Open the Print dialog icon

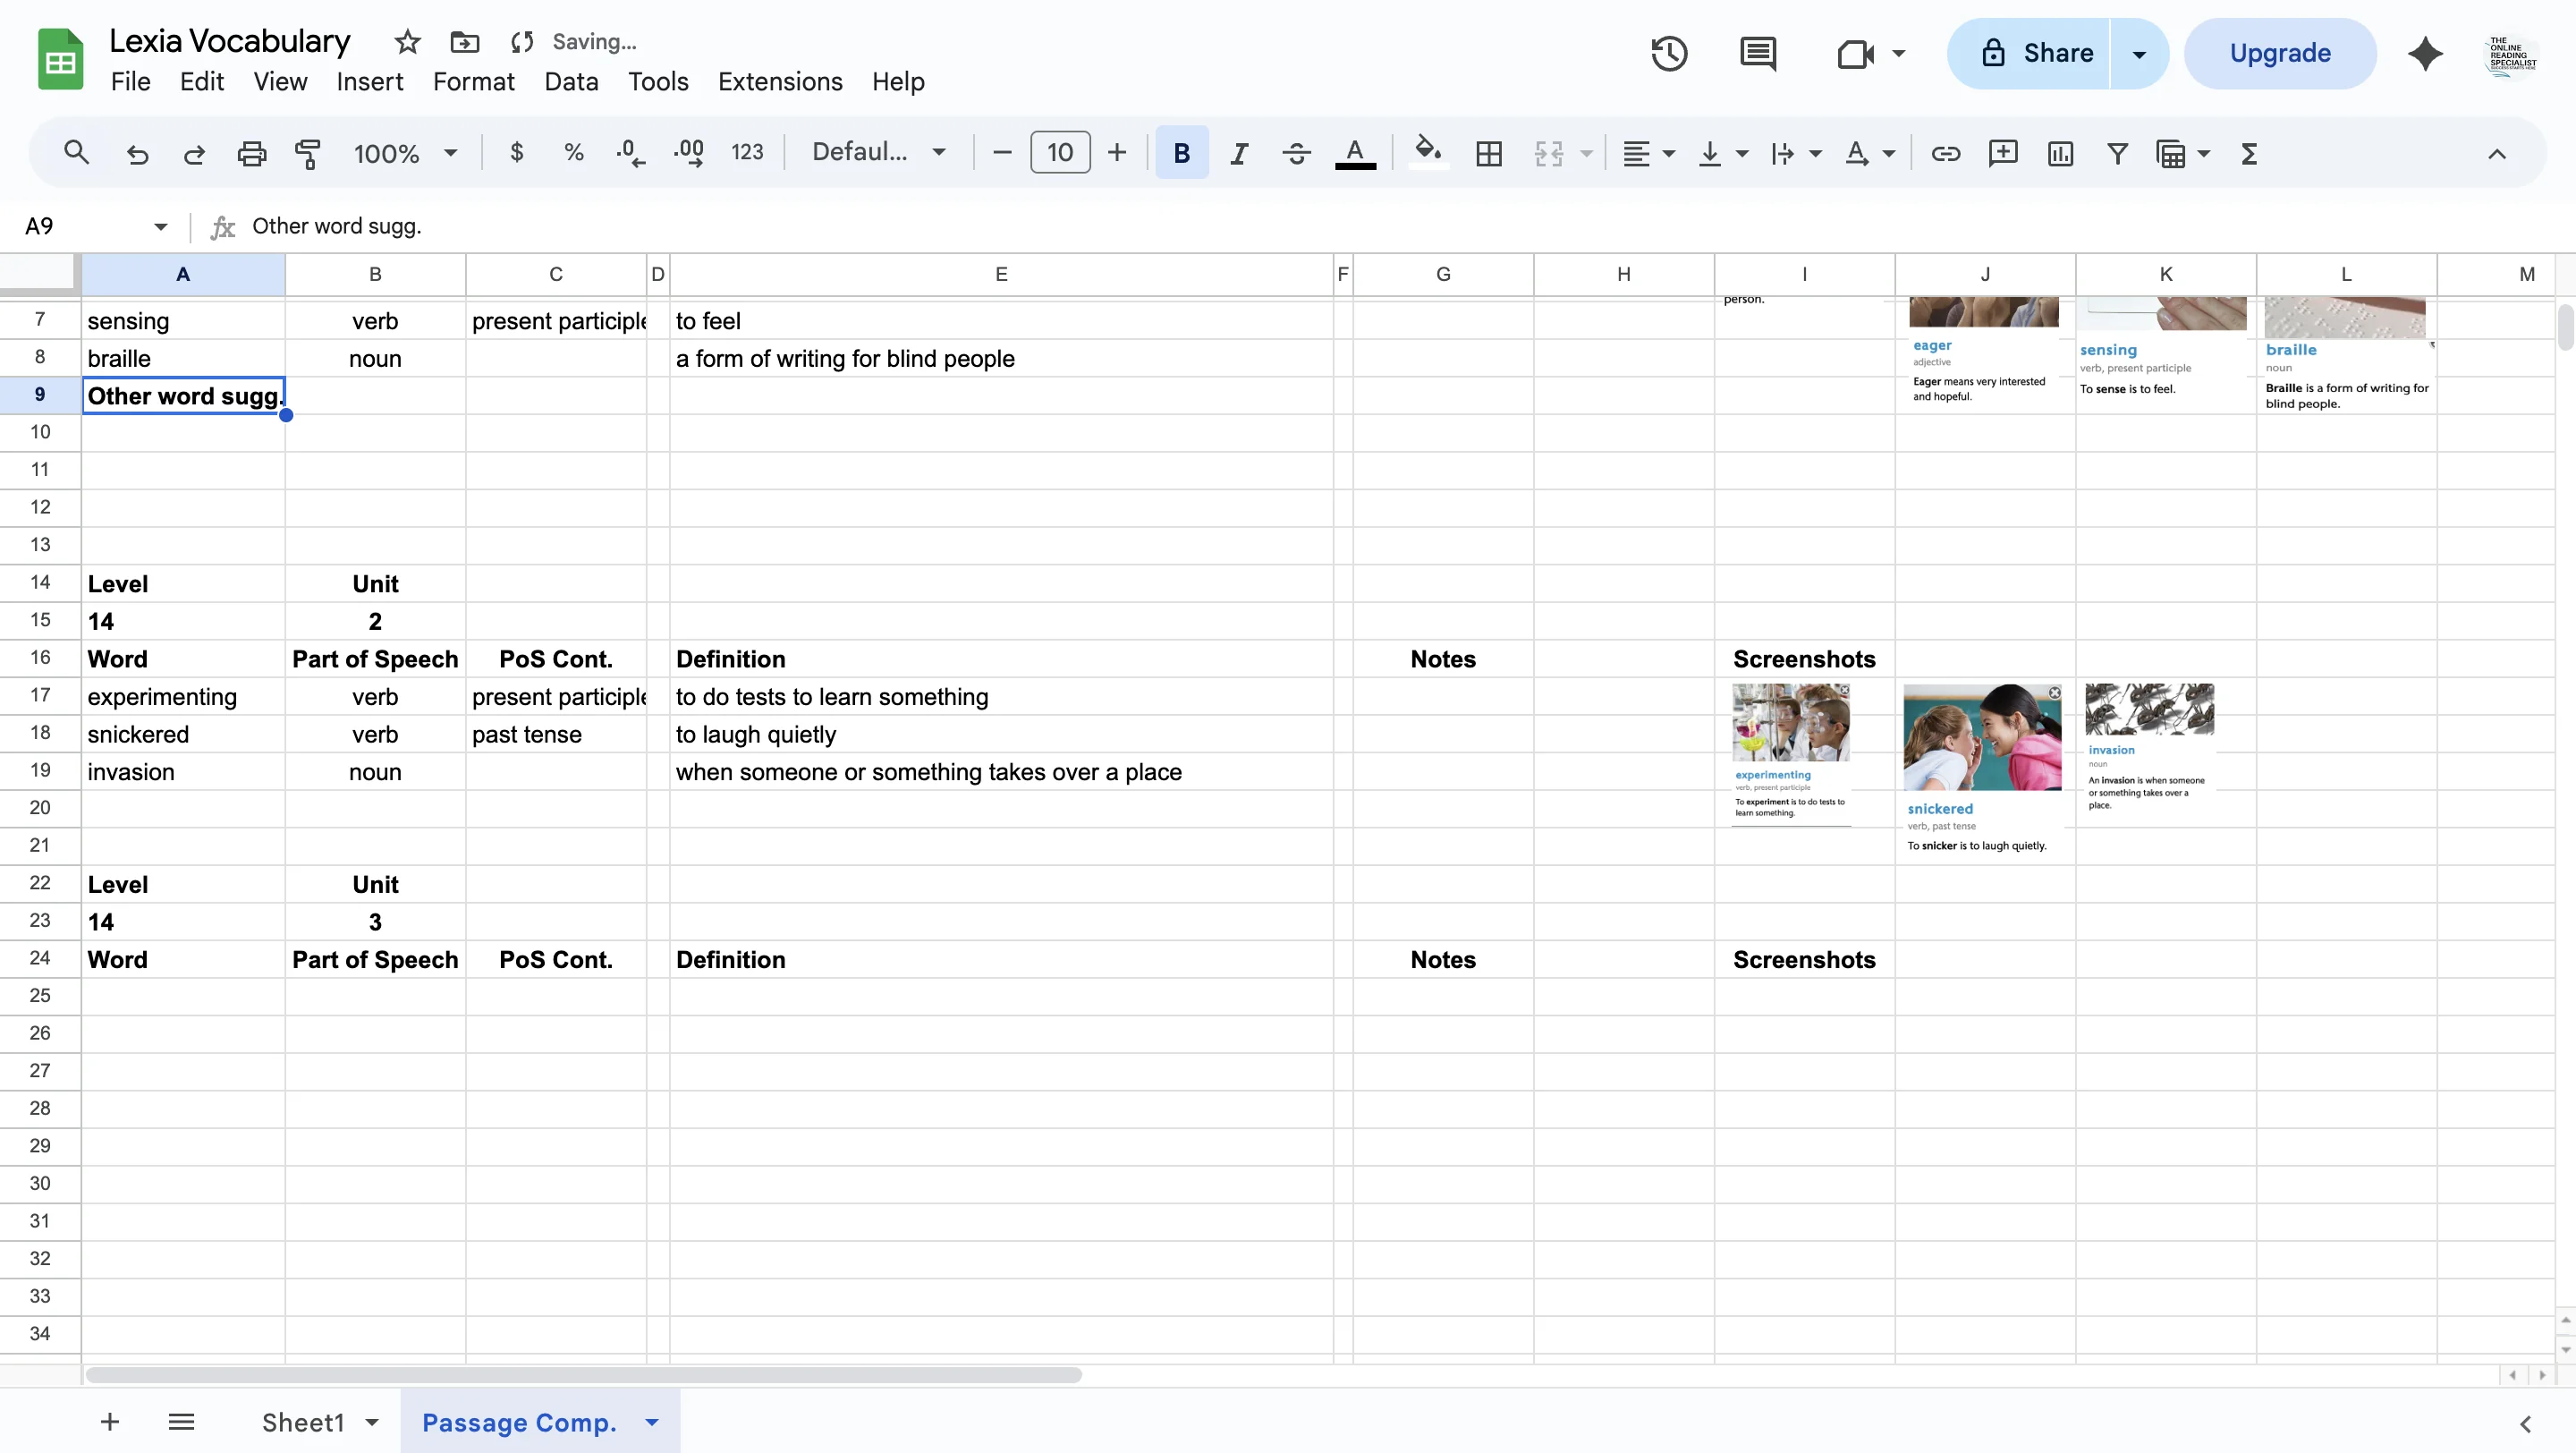tap(251, 153)
